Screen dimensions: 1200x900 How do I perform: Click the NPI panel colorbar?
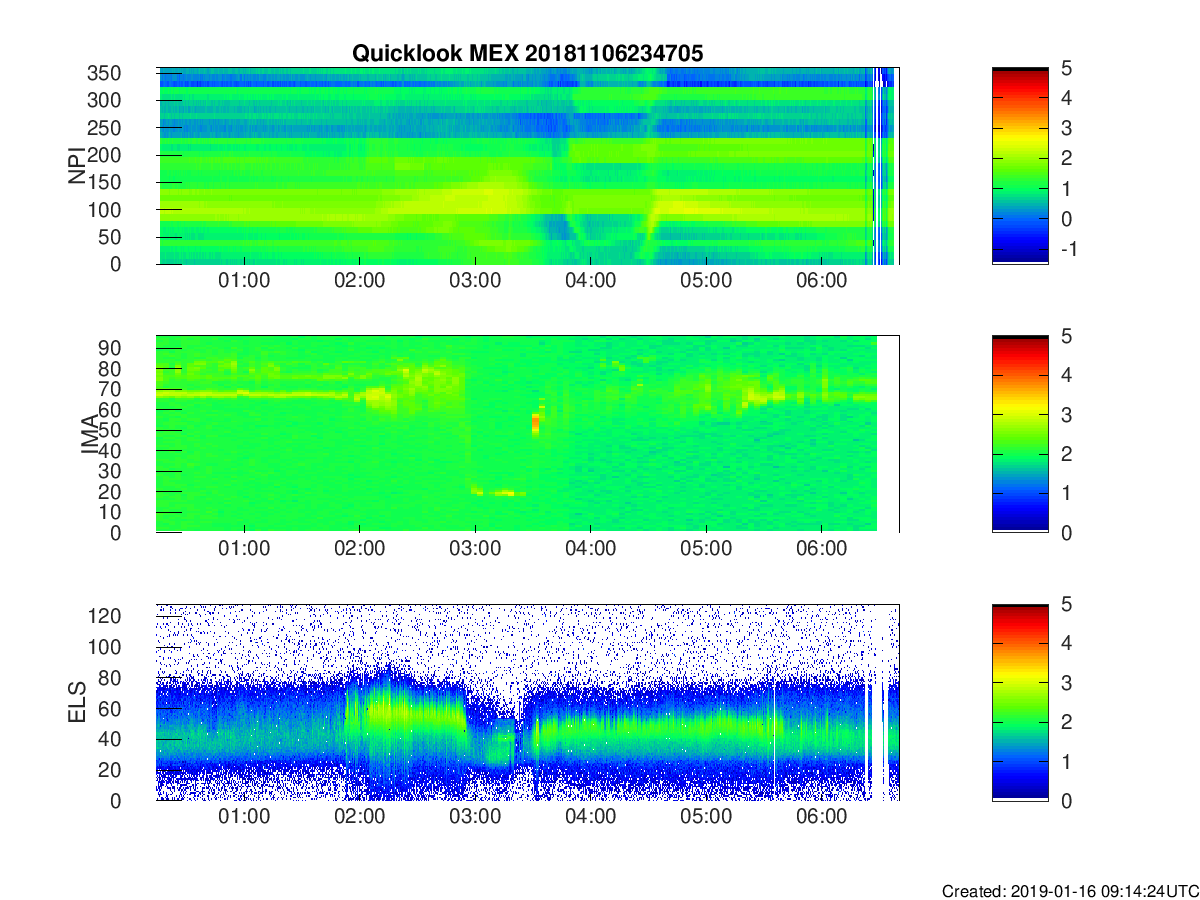pos(1020,166)
